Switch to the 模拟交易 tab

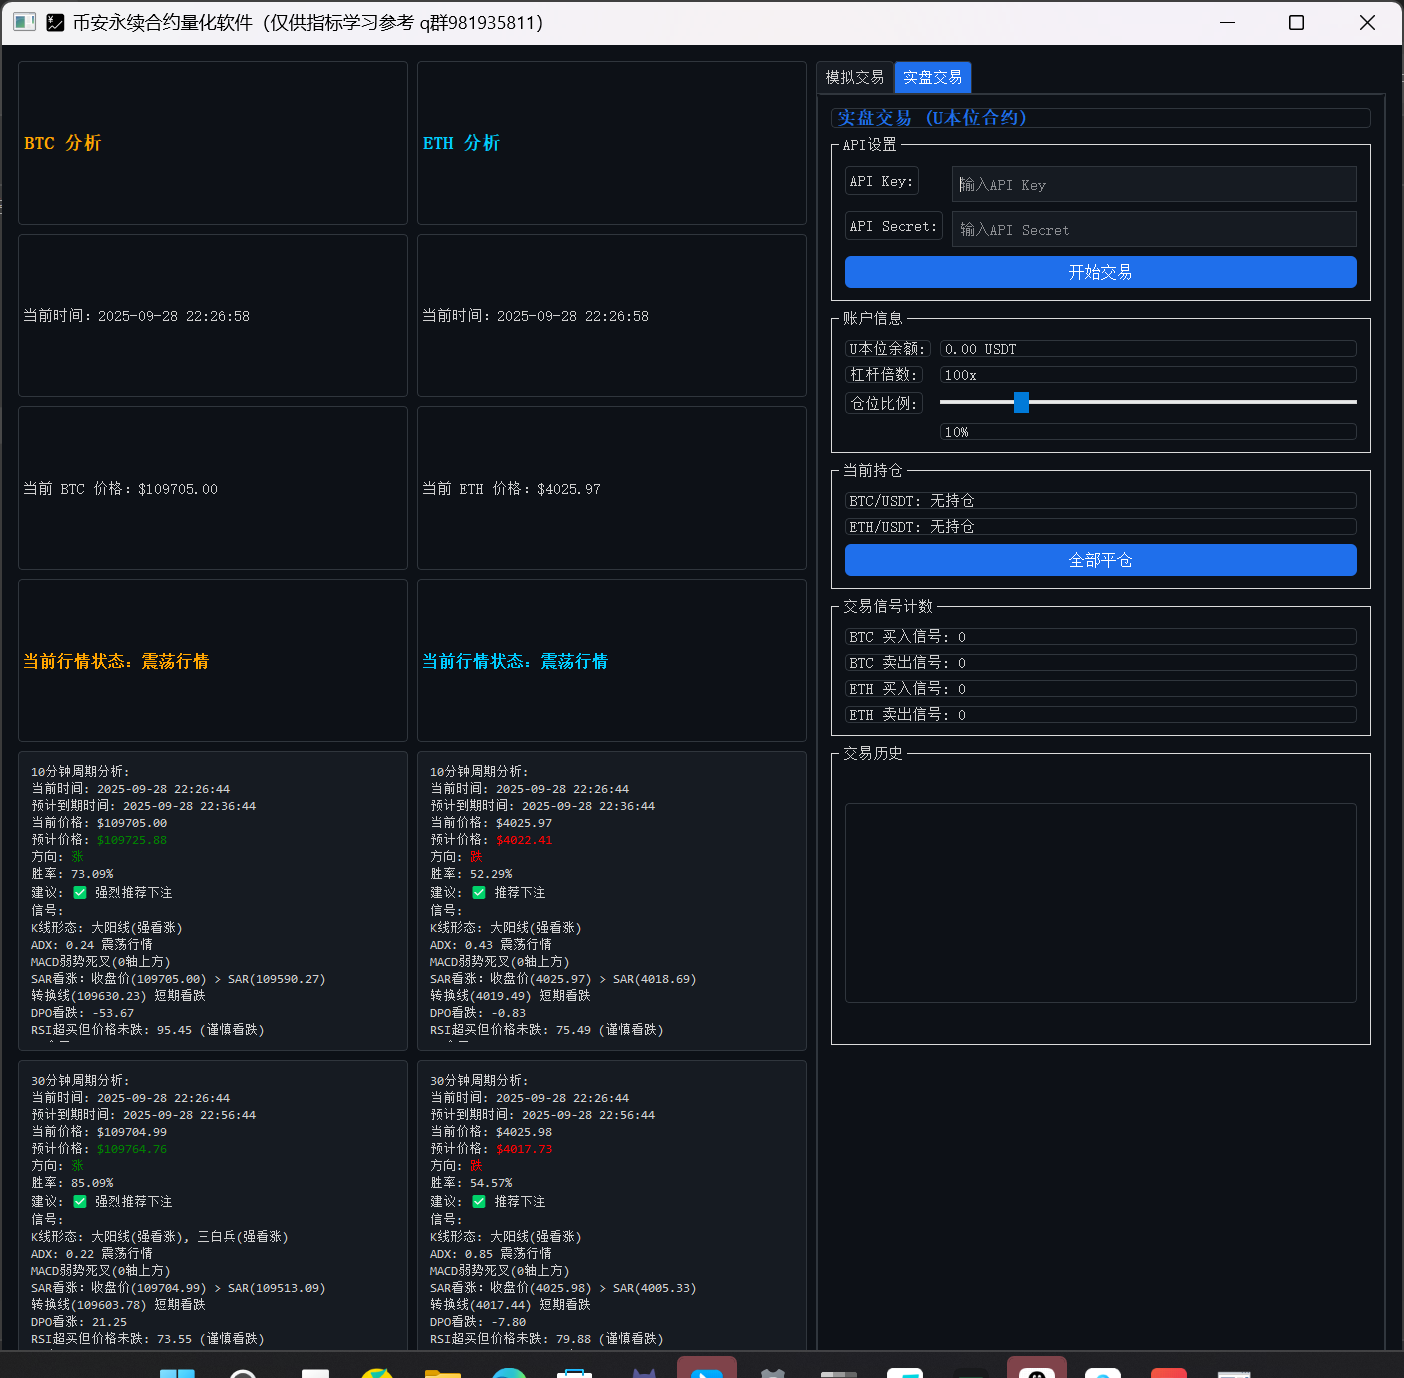tap(854, 77)
